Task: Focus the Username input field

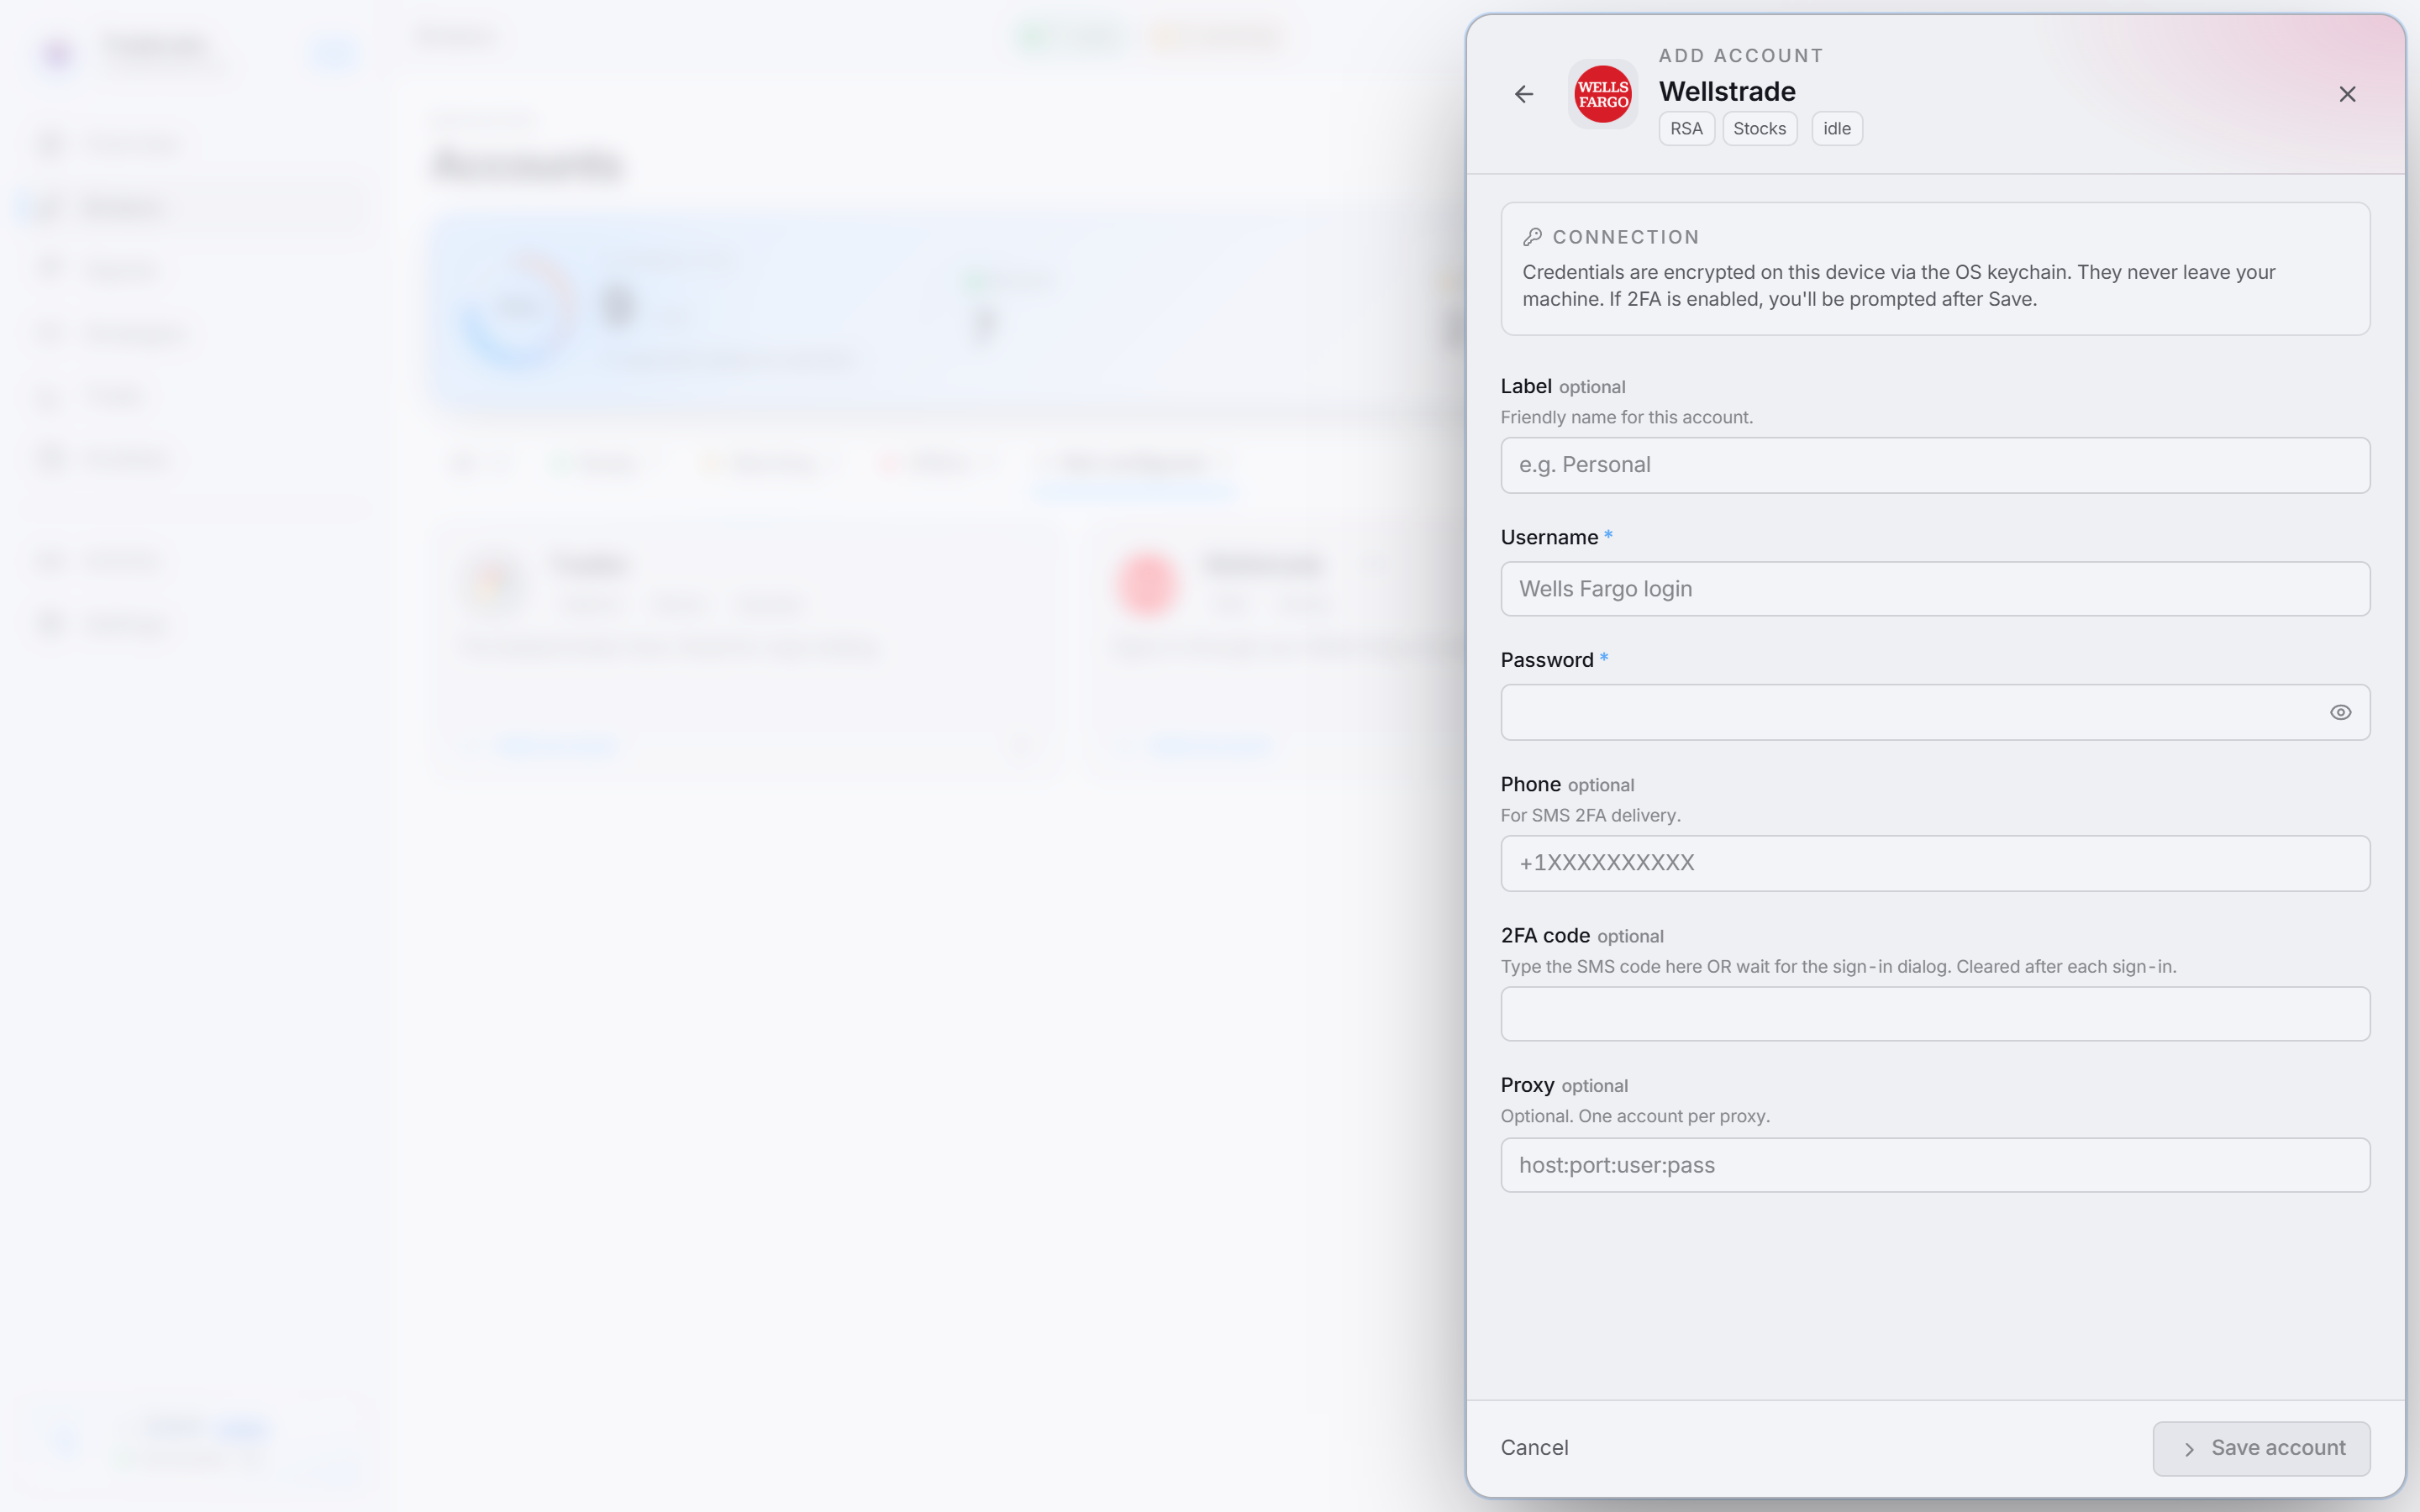Action: click(x=1935, y=589)
